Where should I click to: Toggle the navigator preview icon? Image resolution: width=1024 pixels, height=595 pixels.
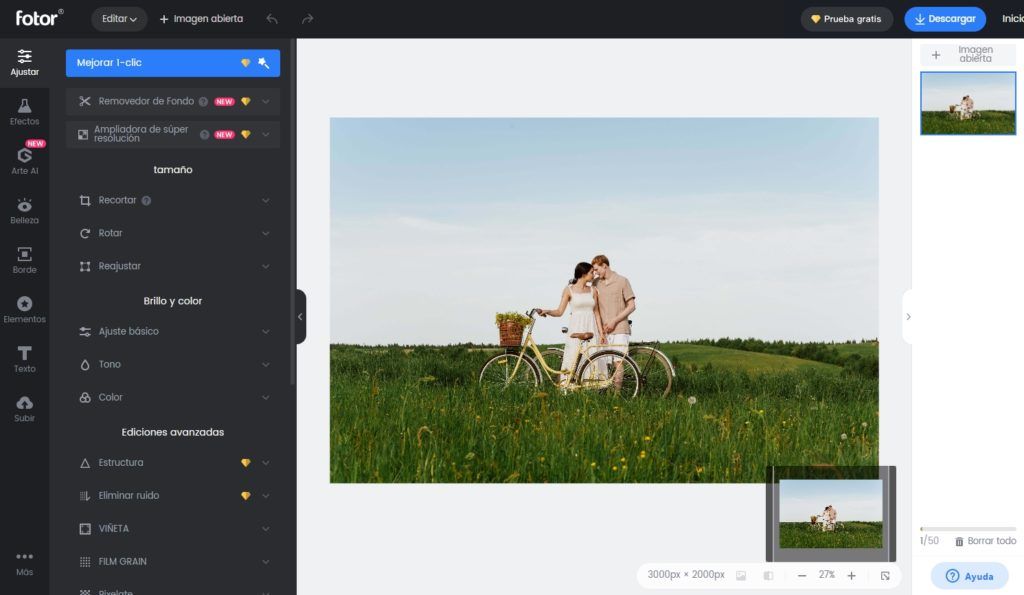(885, 576)
